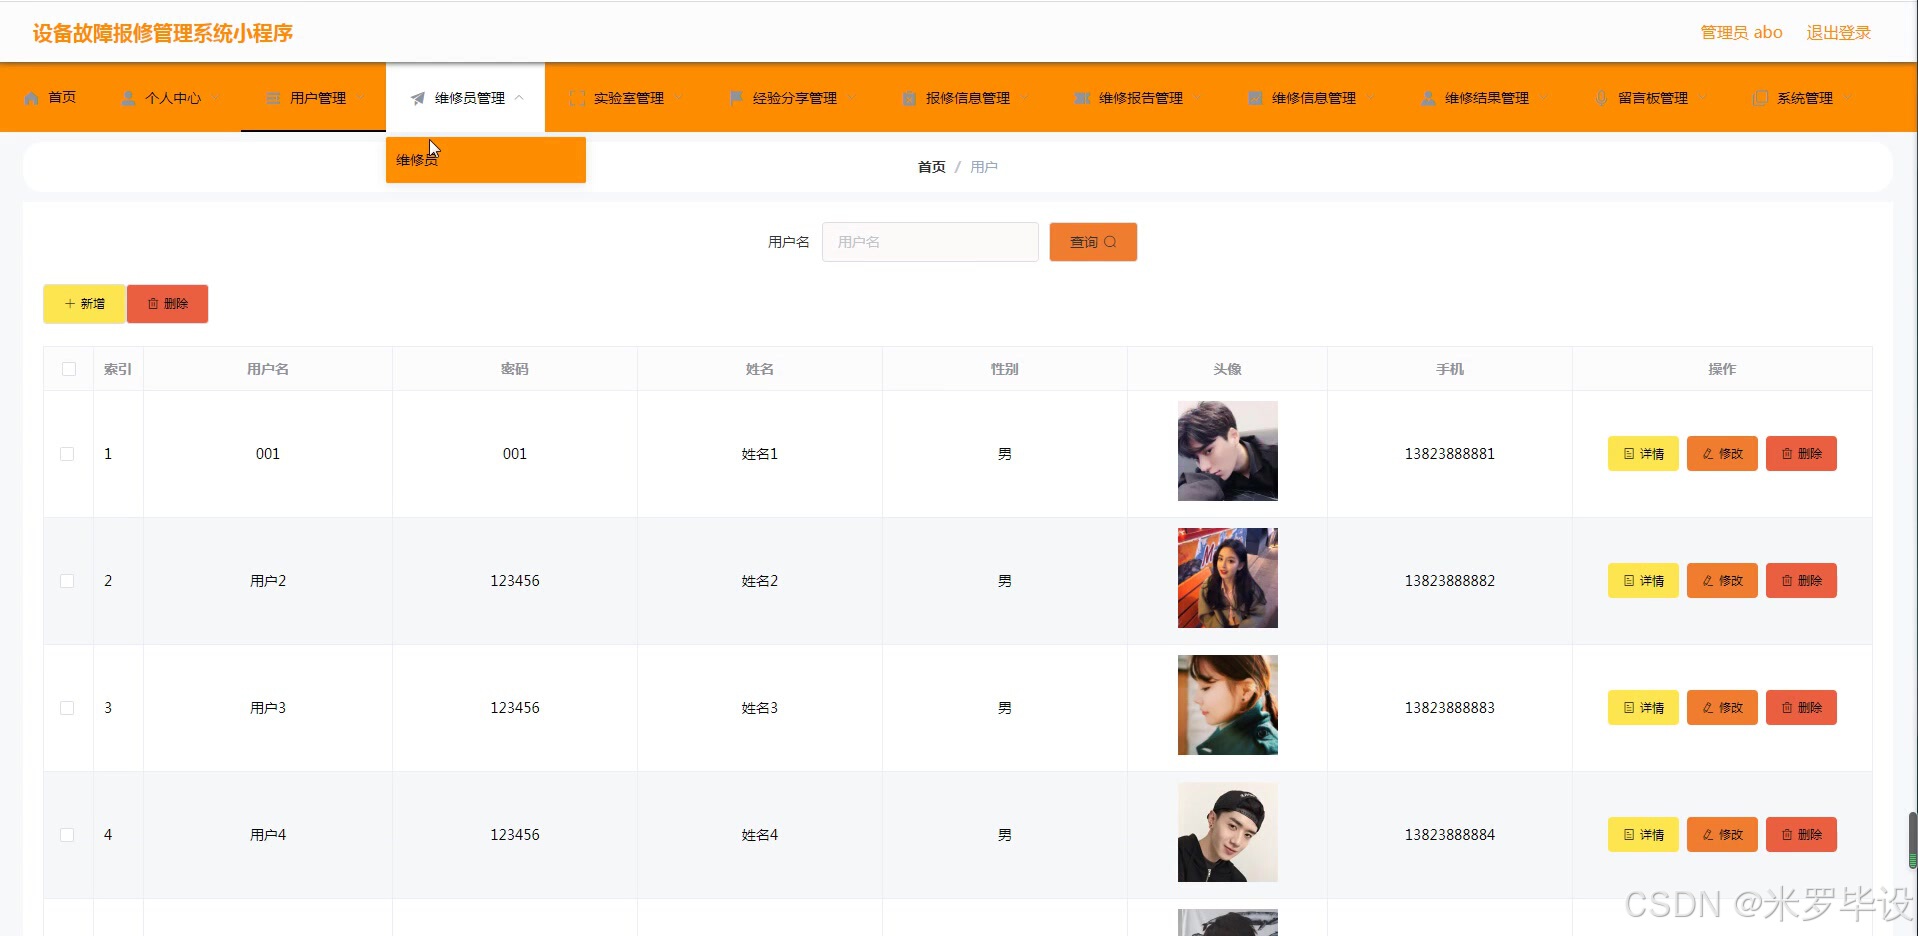Expand the 个人中心 menu chevron
Screen dimensions: 1918x936
click(215, 98)
